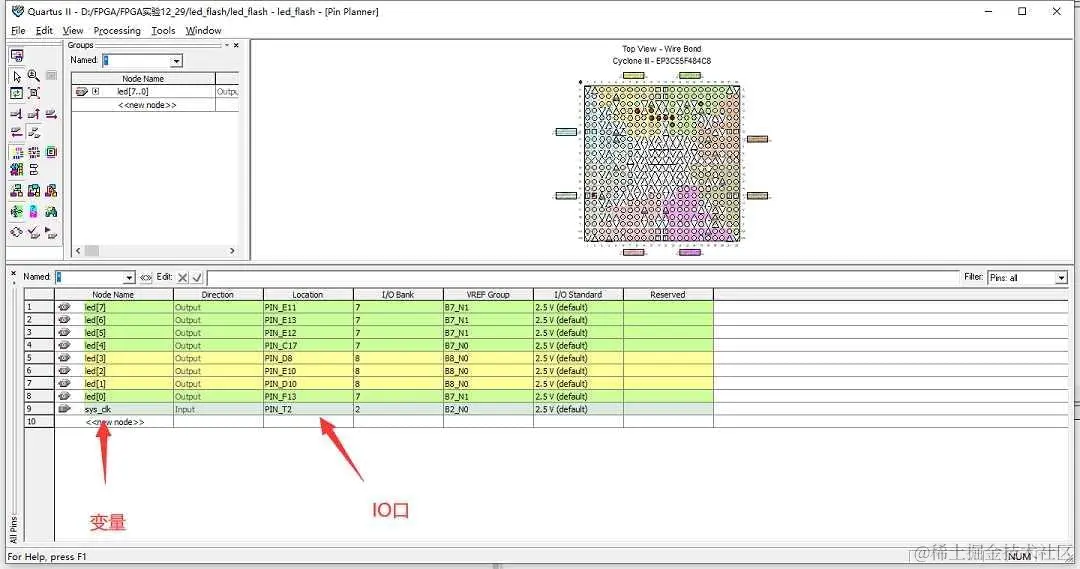
Task: Open the Groups panel options arrow
Action: 227,45
